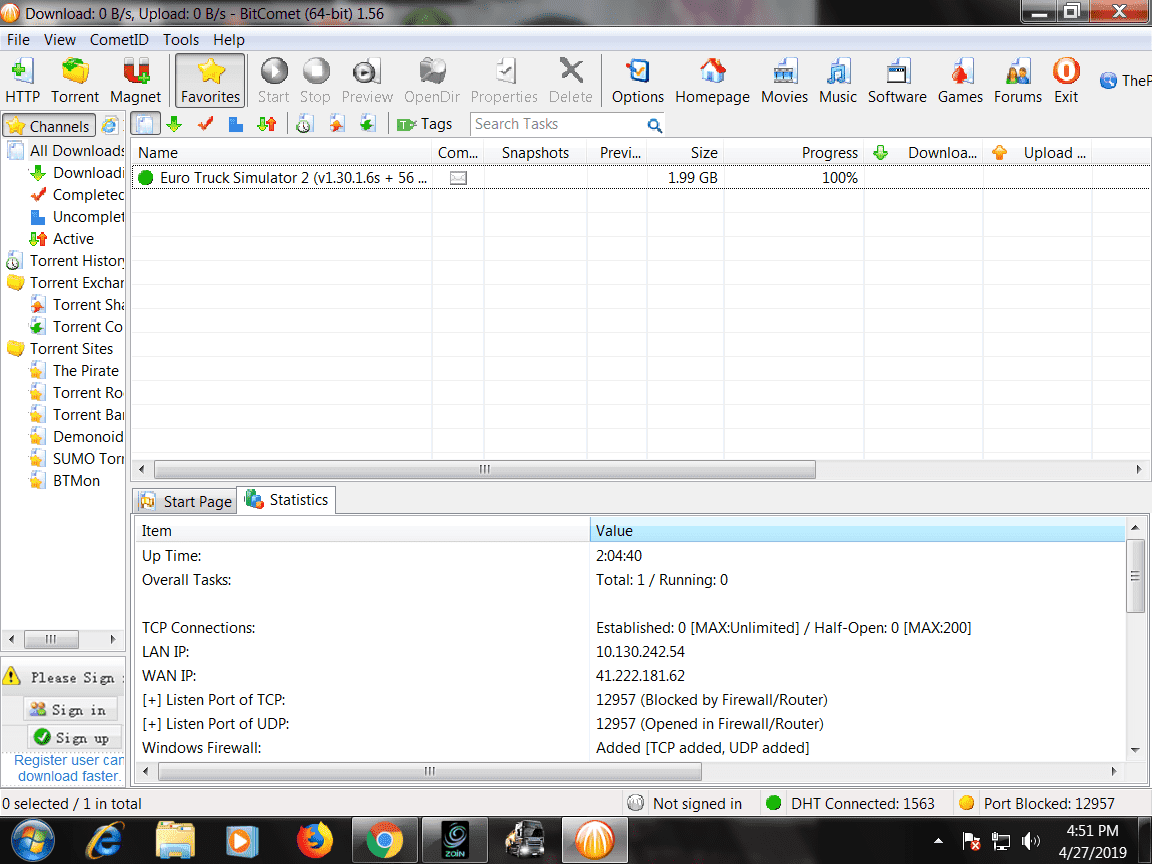1152x864 pixels.
Task: Open a Torrent file via toolbar
Action: 75,80
